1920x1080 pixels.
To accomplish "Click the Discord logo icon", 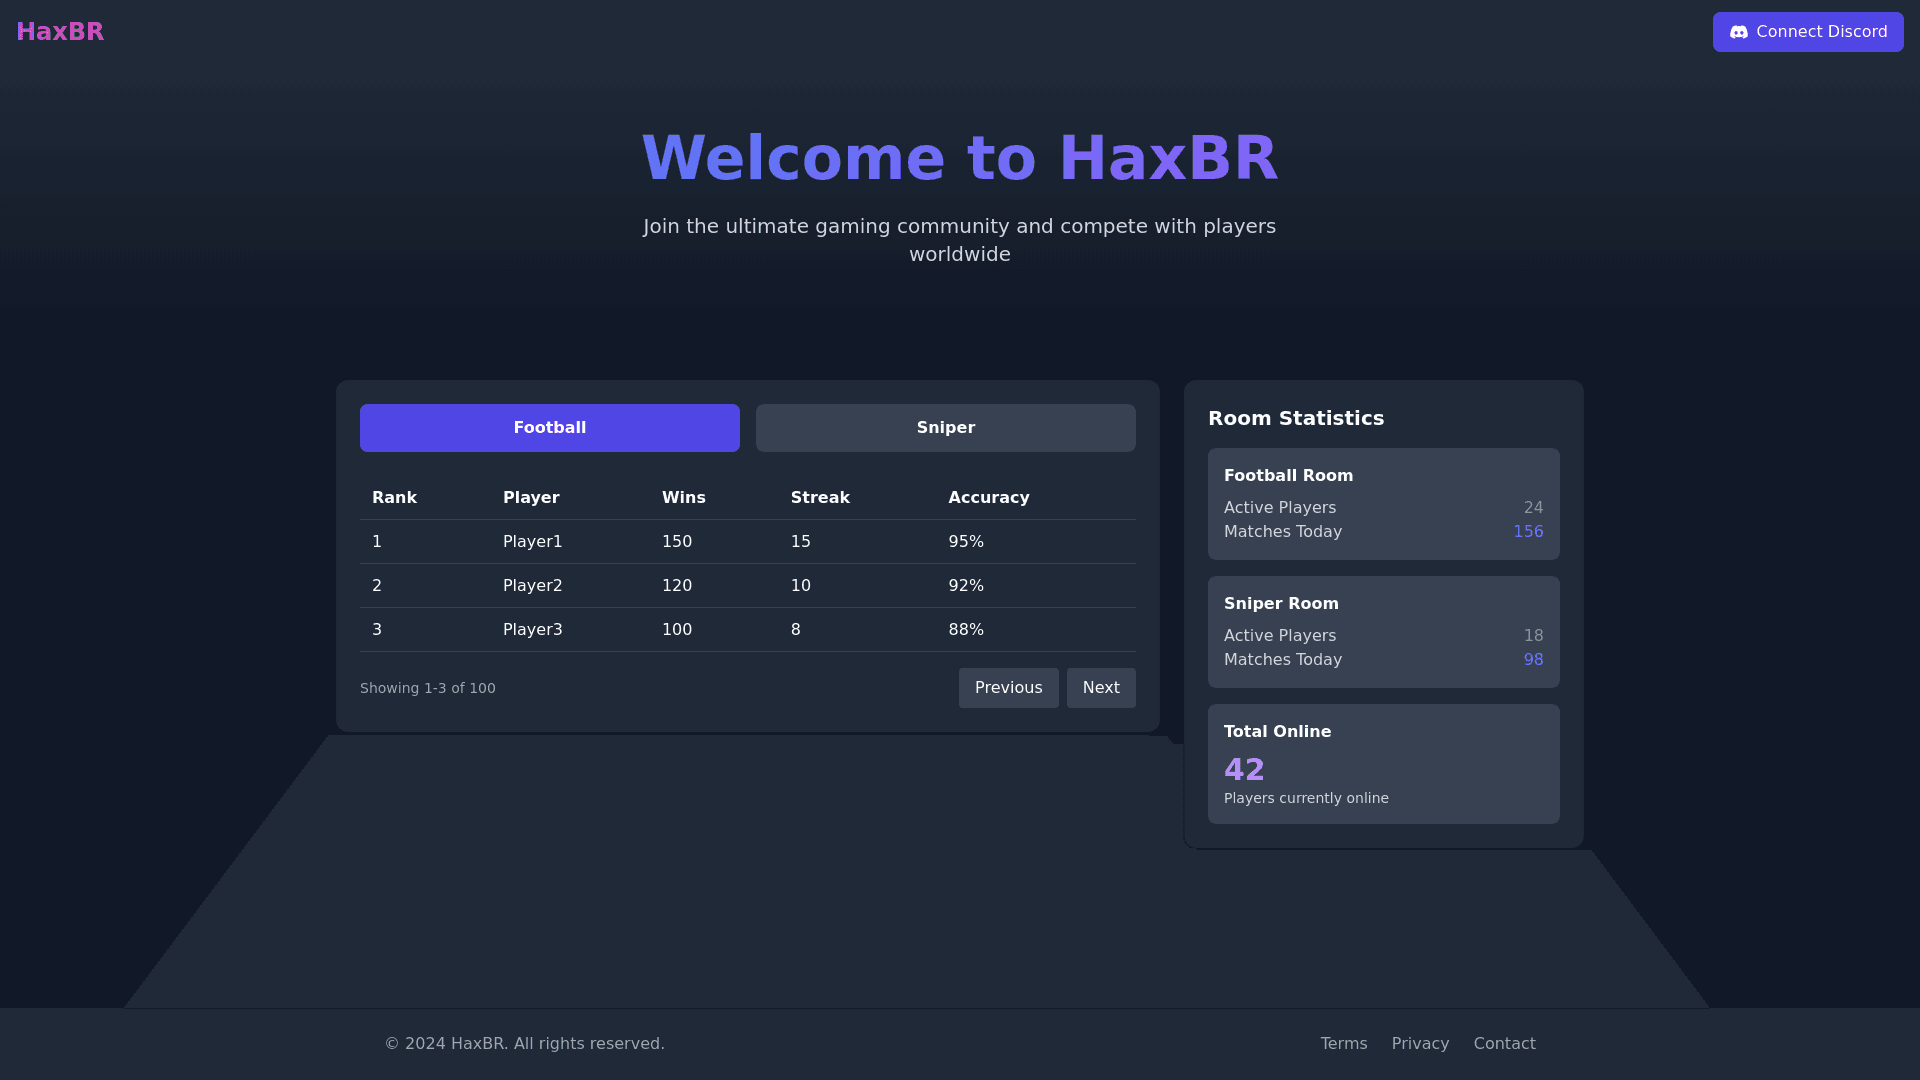I will (x=1739, y=32).
